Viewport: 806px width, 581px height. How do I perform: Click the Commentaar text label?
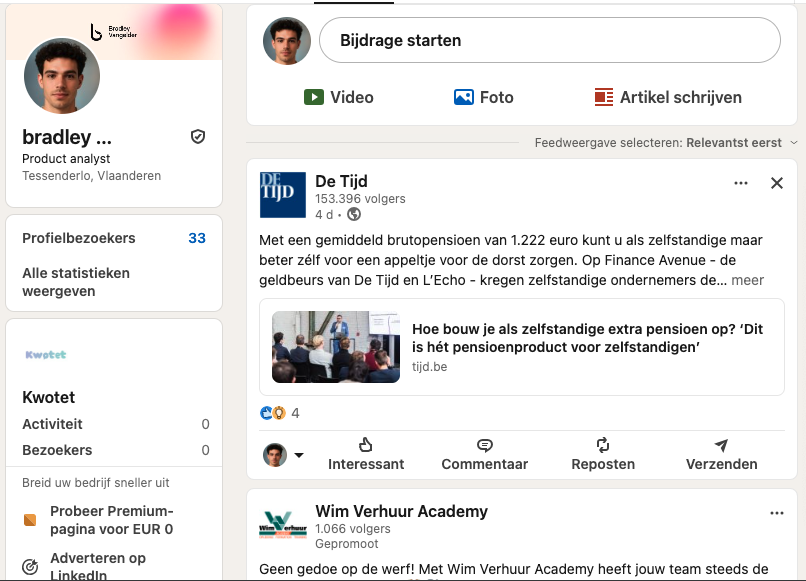coord(485,464)
